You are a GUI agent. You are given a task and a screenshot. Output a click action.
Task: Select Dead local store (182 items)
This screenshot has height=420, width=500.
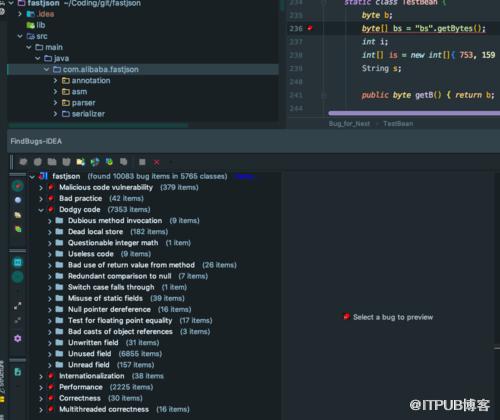[x=118, y=232]
